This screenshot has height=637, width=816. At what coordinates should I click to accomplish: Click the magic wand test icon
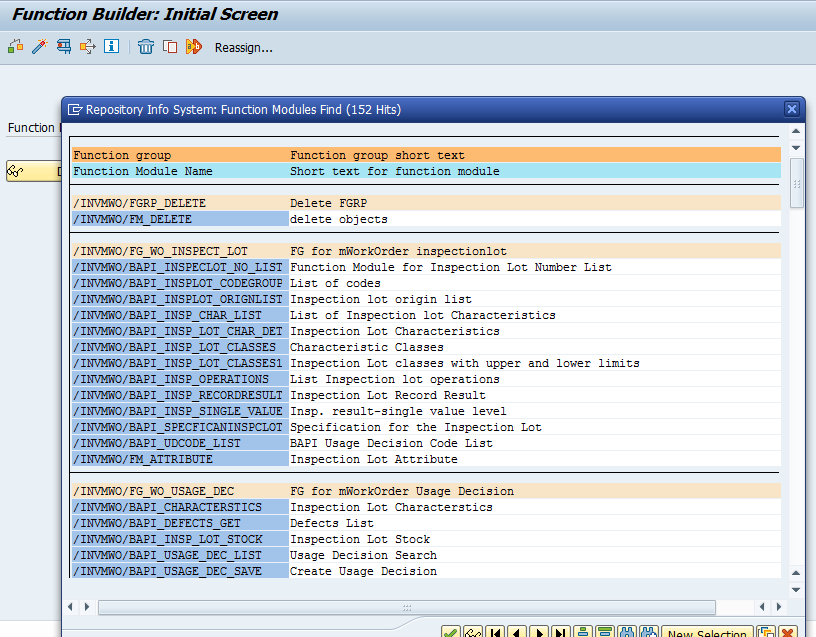click(40, 46)
